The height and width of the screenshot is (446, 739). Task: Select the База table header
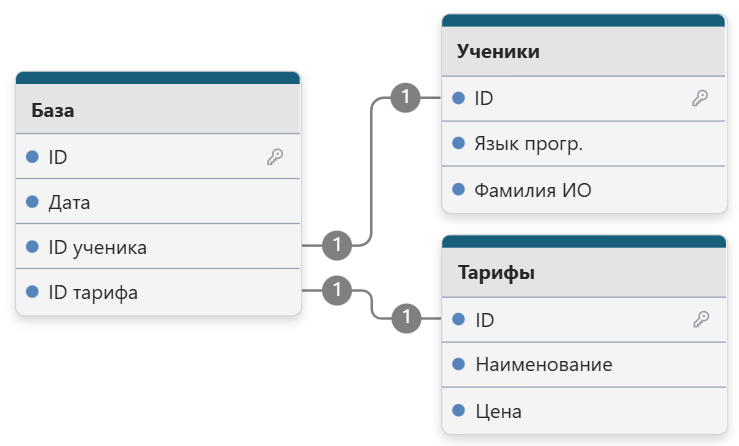[158, 109]
